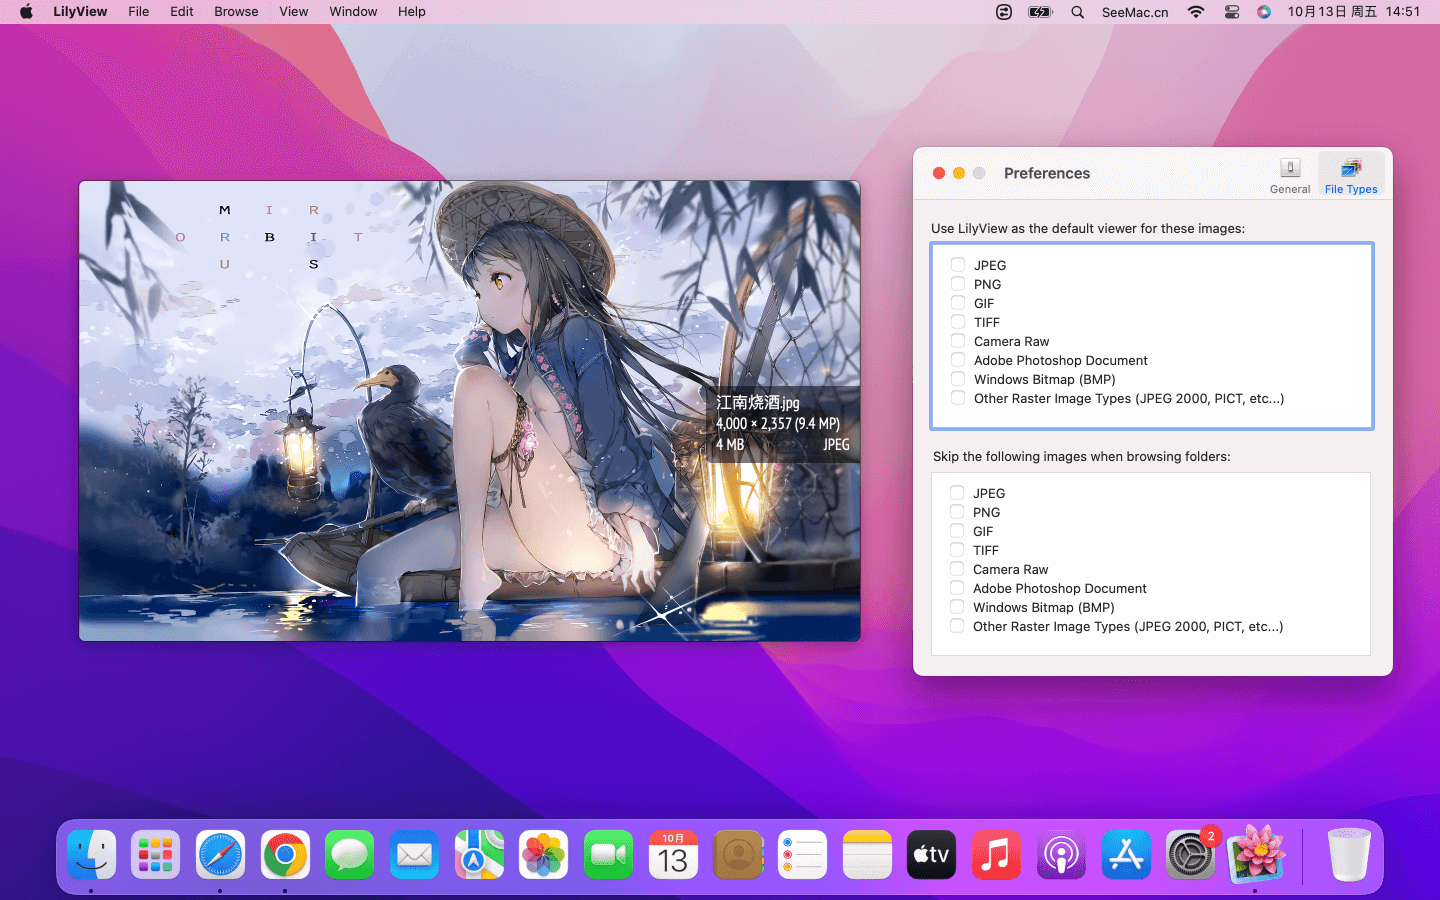The width and height of the screenshot is (1440, 900).
Task: Click LilyView lotus icon in Dock
Action: pos(1255,853)
